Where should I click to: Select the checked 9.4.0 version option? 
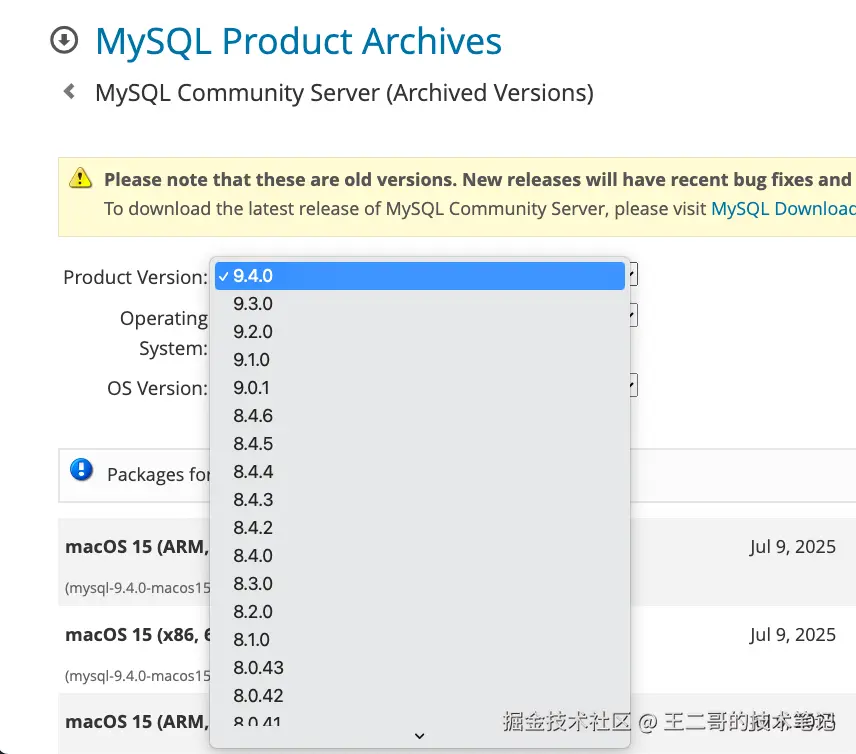419,276
